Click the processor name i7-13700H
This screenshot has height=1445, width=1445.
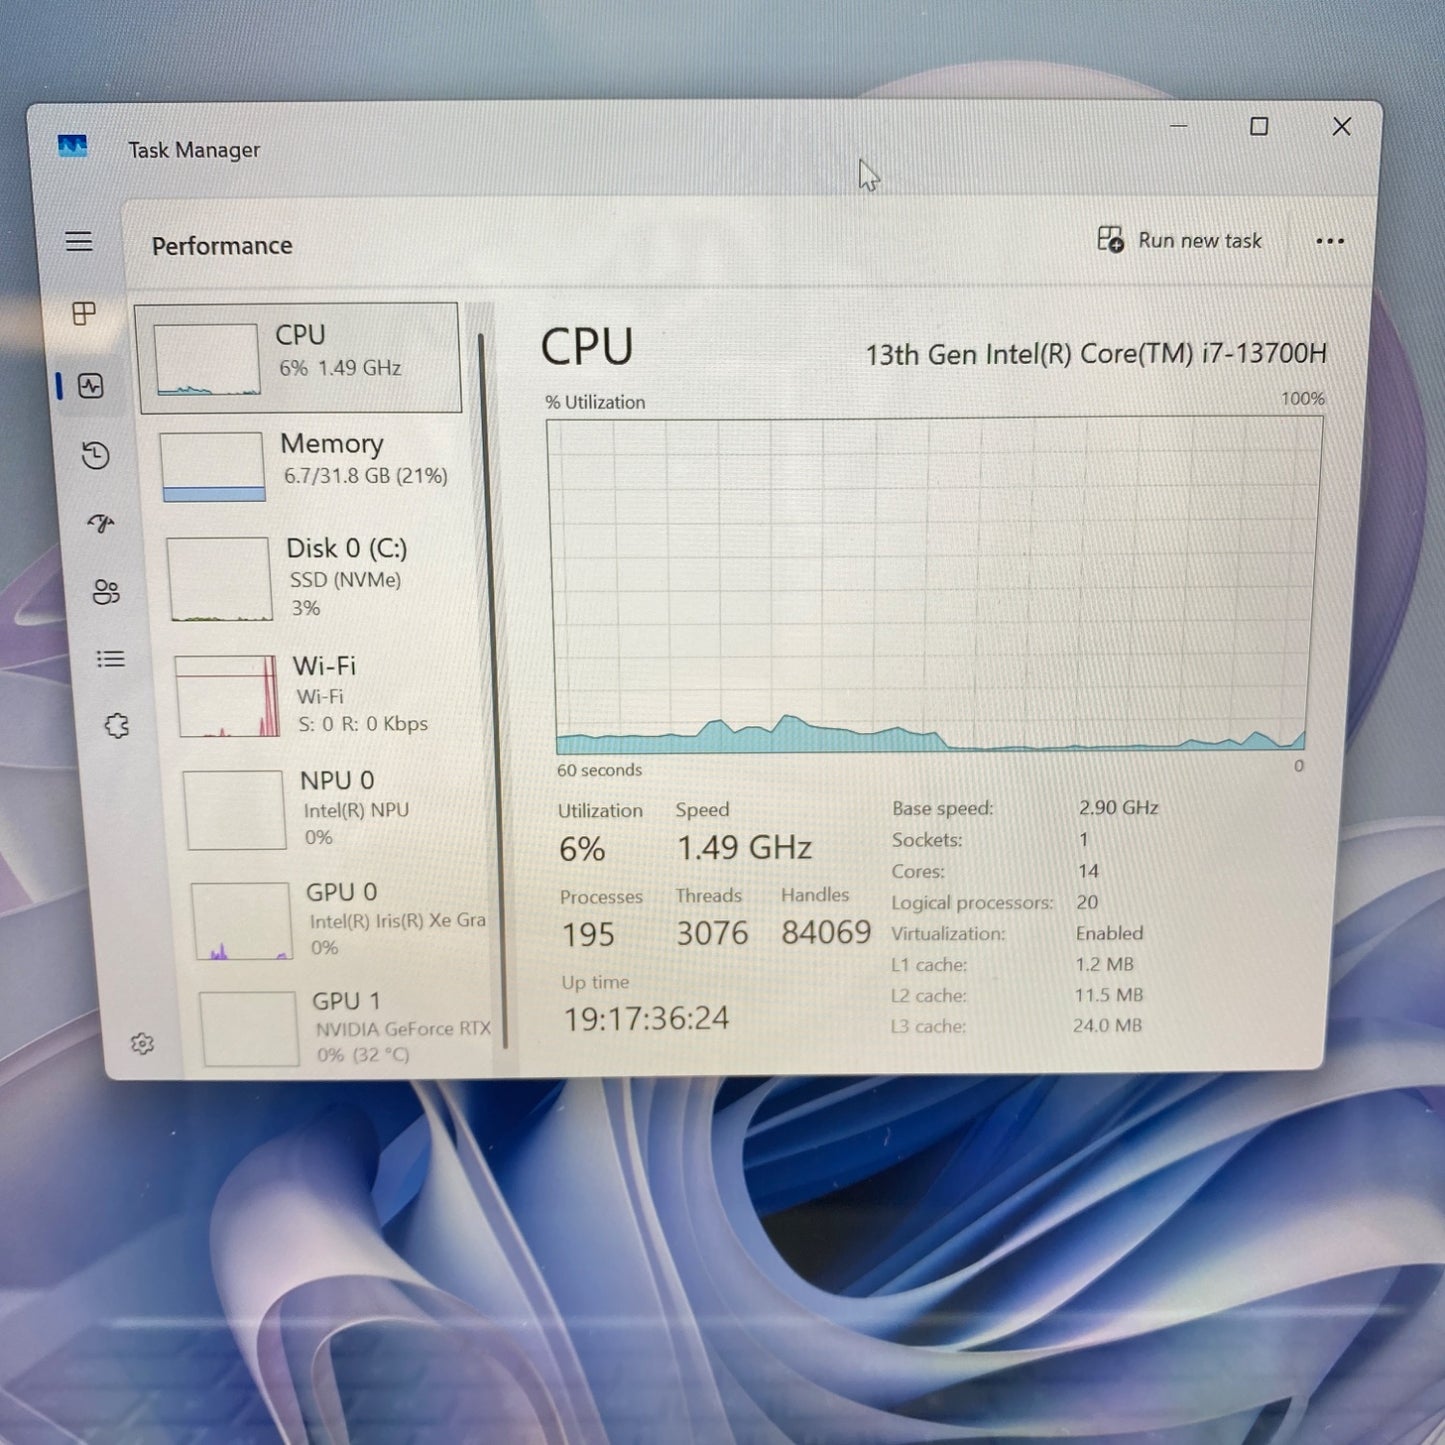pos(1096,354)
